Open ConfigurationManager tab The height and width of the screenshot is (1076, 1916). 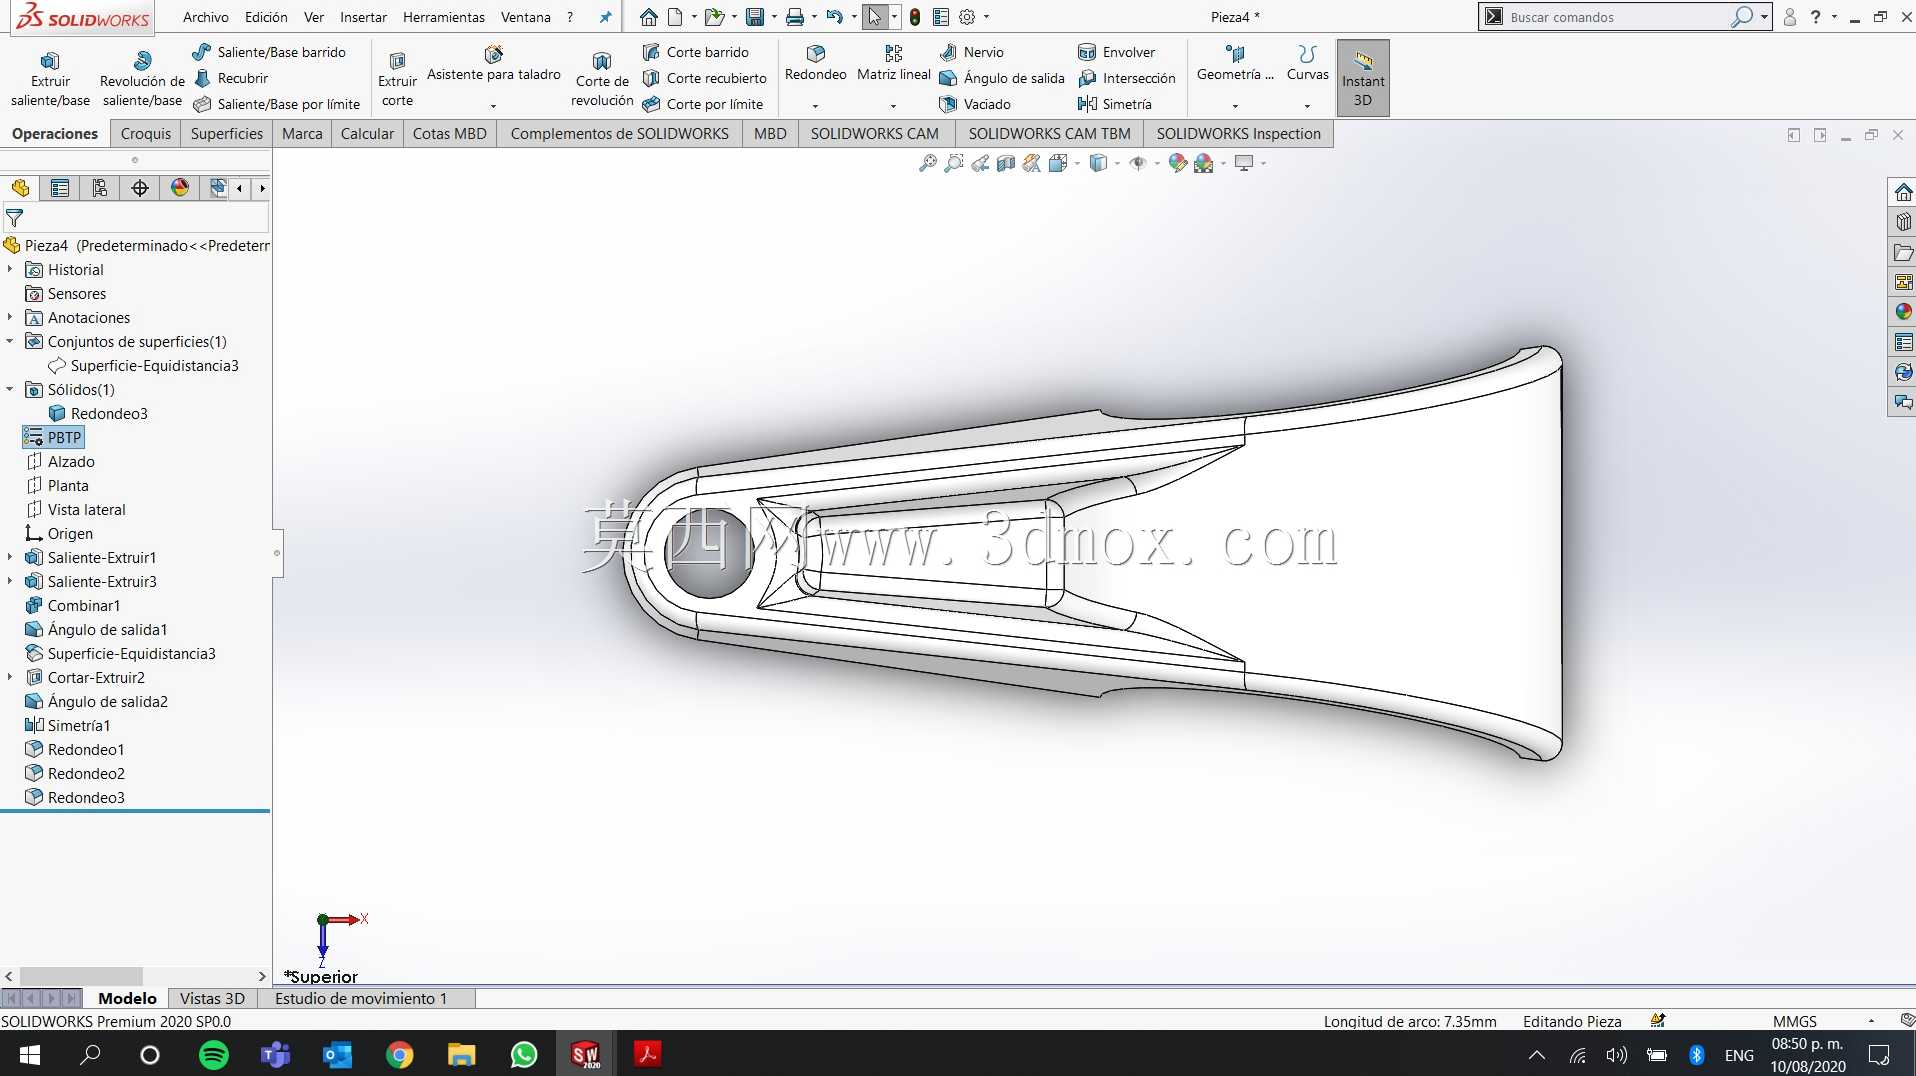coord(100,188)
